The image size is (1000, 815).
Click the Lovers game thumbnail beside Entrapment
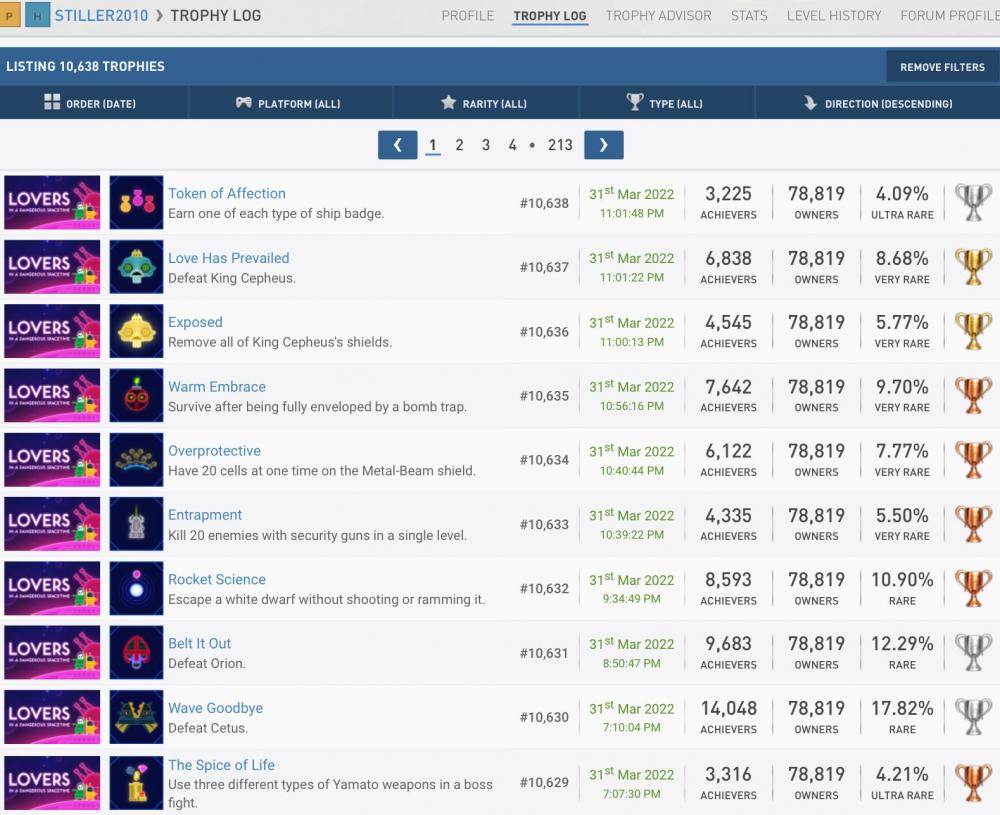[52, 525]
